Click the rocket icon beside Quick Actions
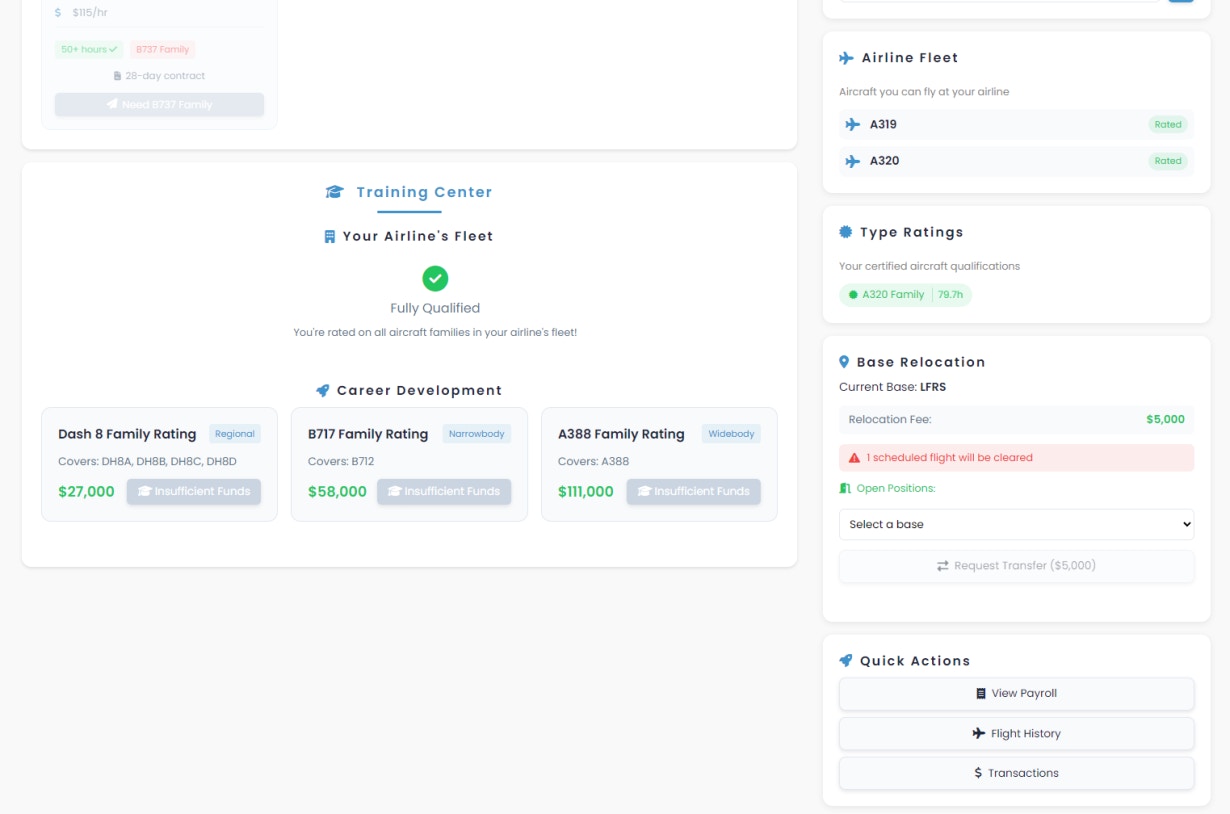Screen dimensions: 1230x814 [x=846, y=661]
